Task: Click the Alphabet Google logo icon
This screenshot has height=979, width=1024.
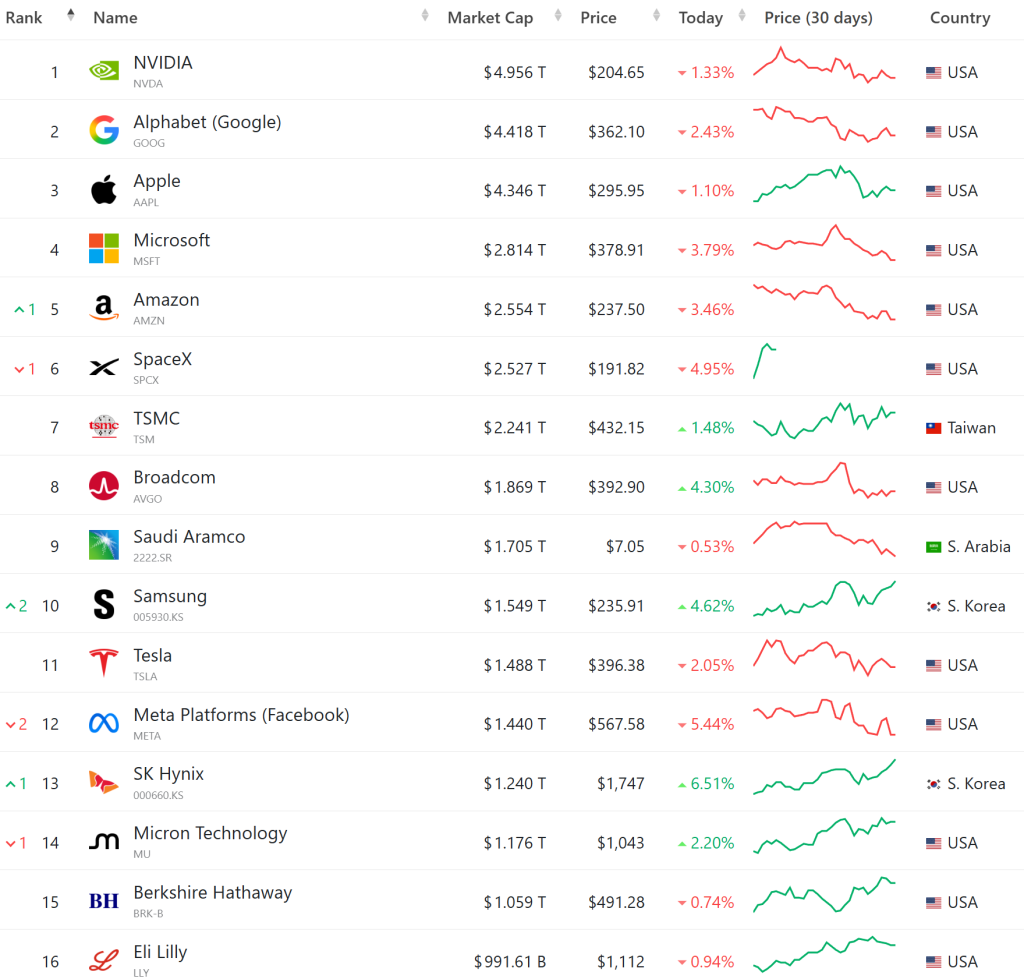Action: click(104, 130)
